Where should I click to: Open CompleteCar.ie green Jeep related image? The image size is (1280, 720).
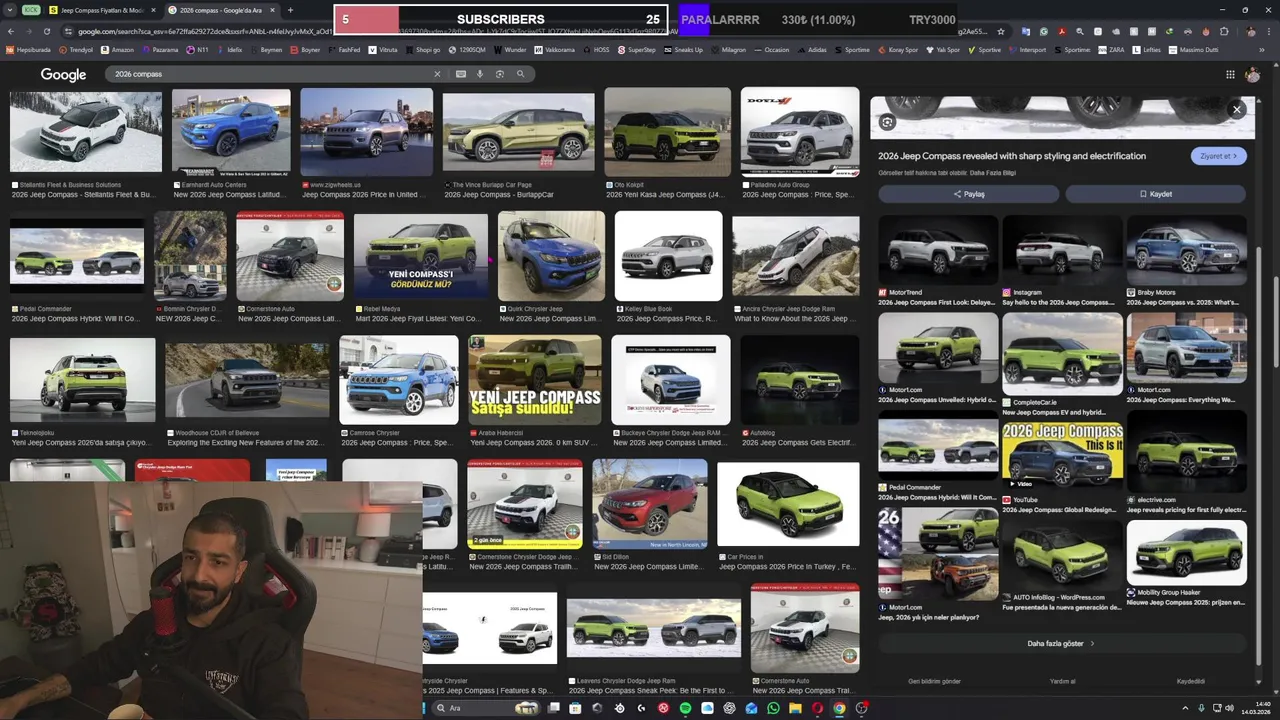click(x=1062, y=354)
